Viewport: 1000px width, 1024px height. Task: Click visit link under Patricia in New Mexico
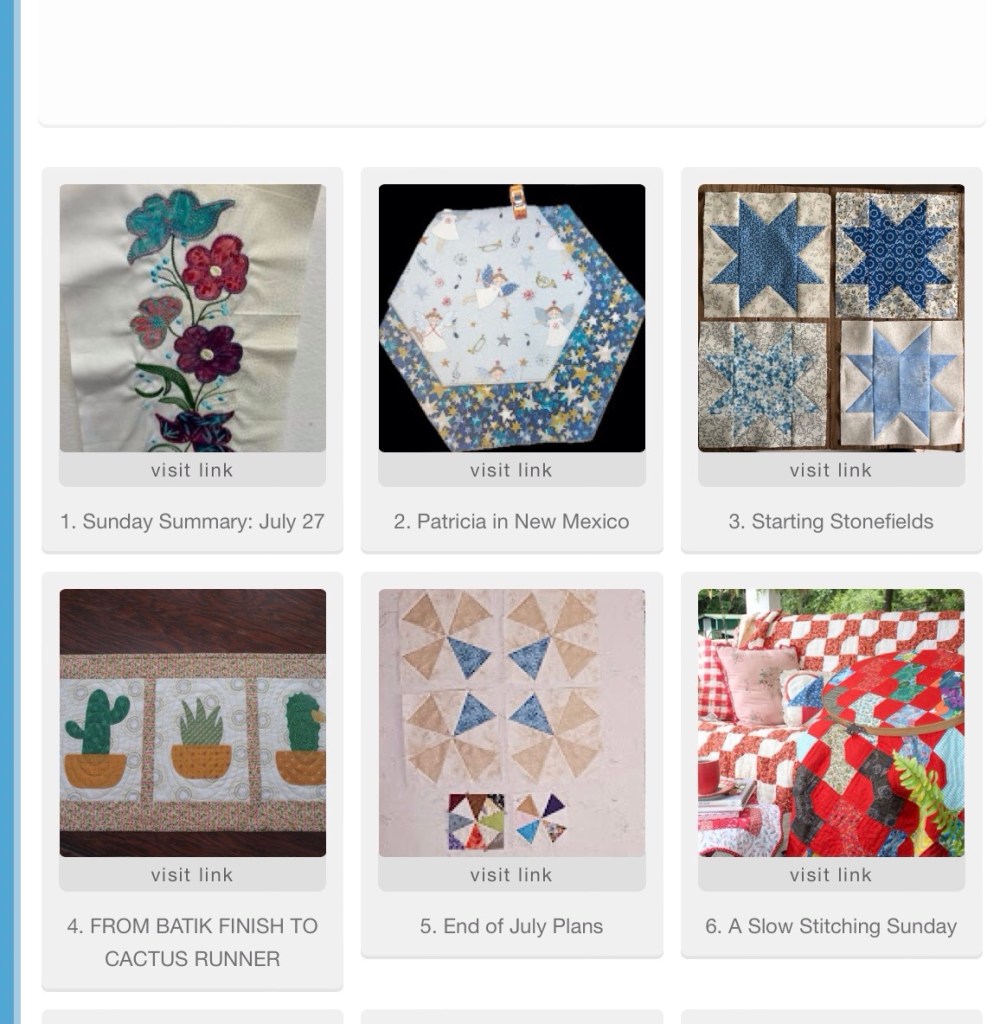click(x=511, y=470)
